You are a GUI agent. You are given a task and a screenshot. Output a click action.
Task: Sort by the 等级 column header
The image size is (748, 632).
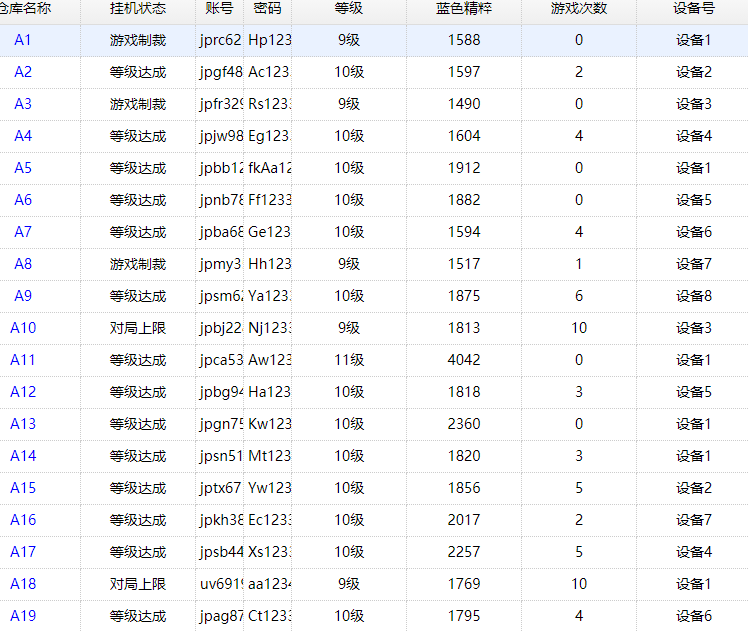(349, 8)
